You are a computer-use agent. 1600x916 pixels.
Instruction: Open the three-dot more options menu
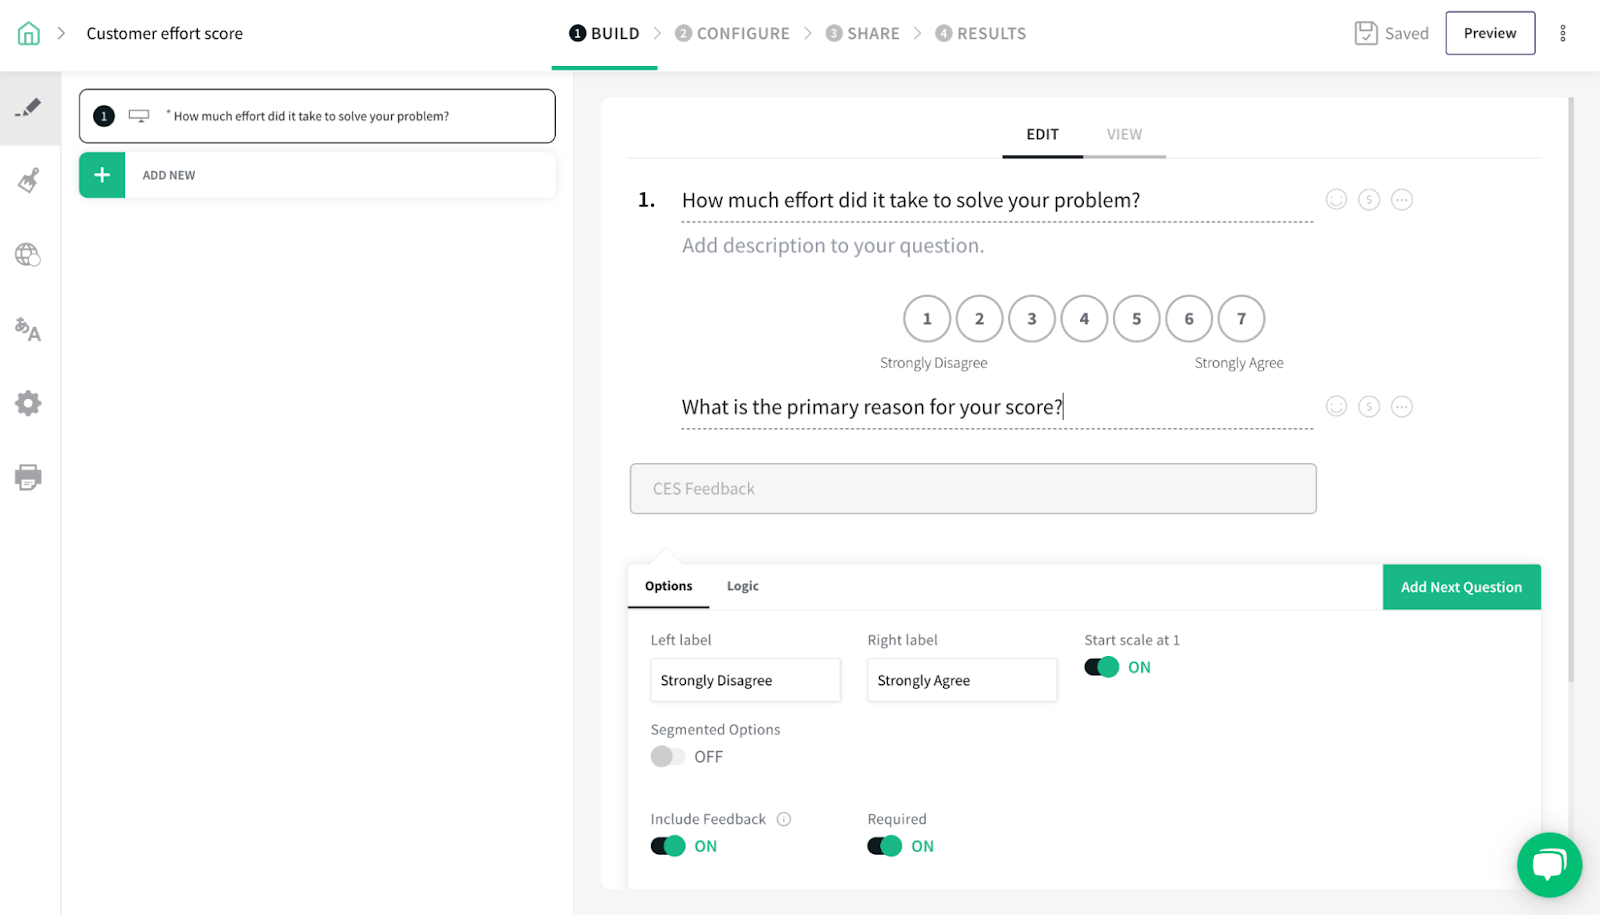(1562, 33)
